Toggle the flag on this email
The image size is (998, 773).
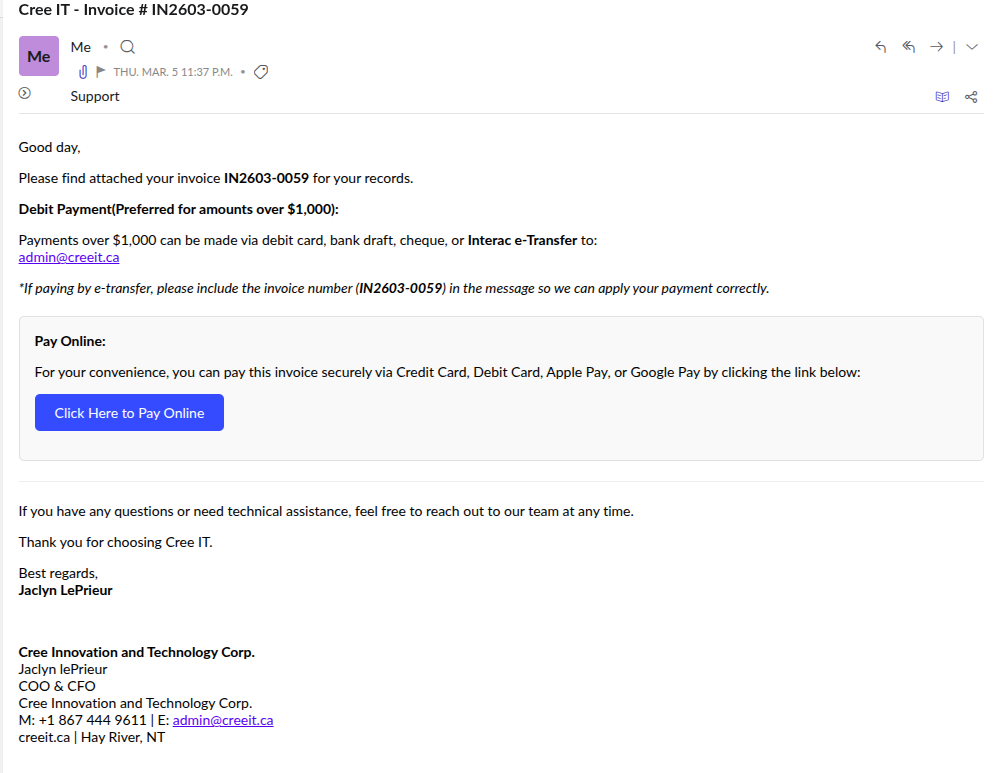pos(101,71)
